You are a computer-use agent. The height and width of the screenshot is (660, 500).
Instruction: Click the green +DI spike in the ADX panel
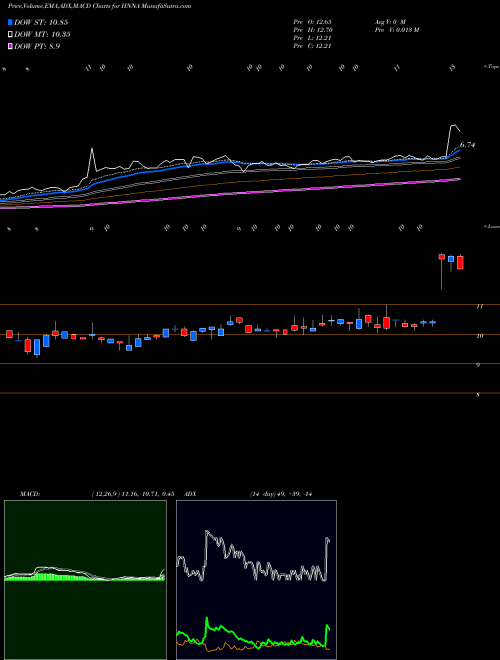coord(207,620)
